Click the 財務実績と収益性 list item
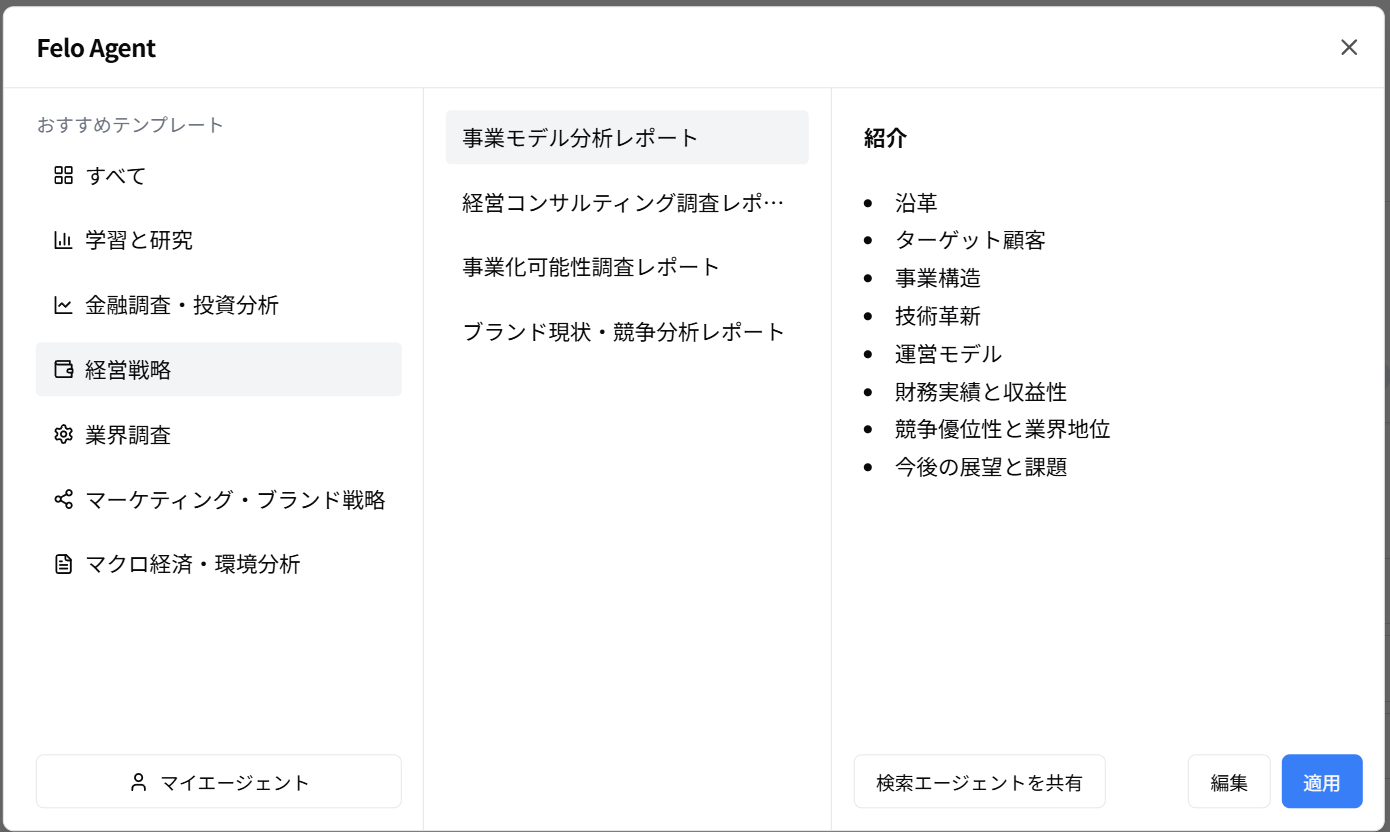The width and height of the screenshot is (1390, 832). coord(981,392)
